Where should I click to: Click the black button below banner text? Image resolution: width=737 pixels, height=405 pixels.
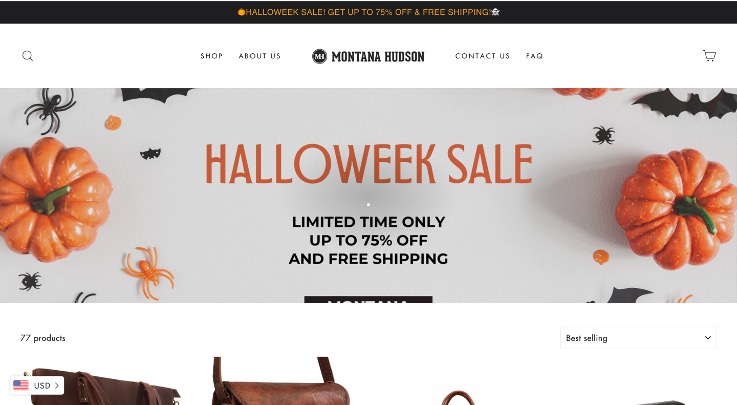pyautogui.click(x=368, y=299)
